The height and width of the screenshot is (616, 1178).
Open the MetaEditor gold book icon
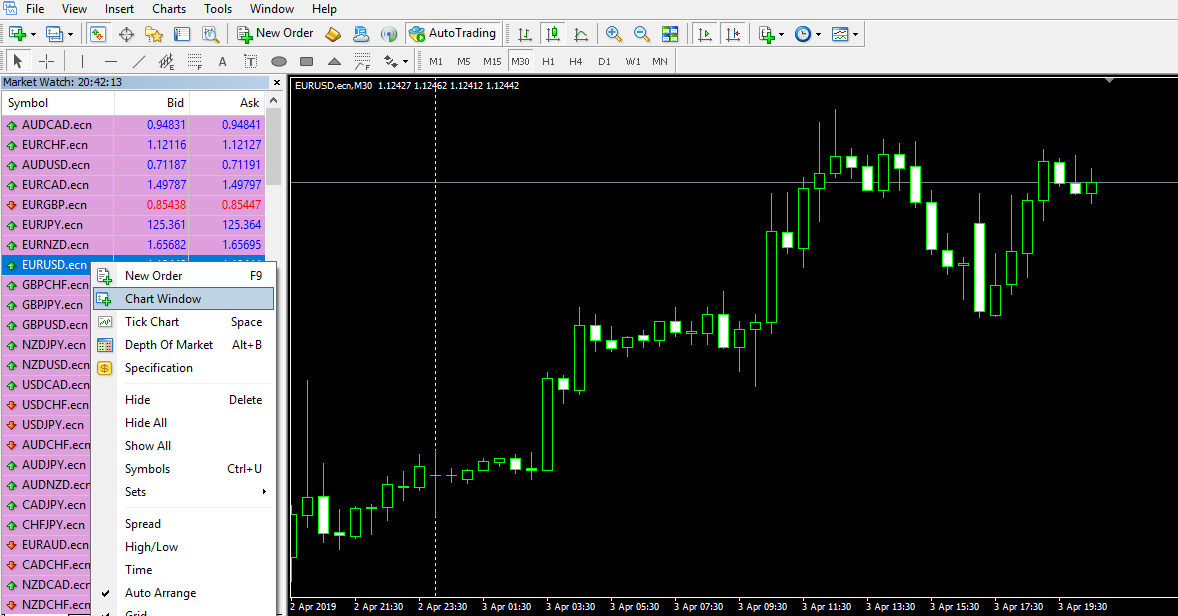coord(333,34)
